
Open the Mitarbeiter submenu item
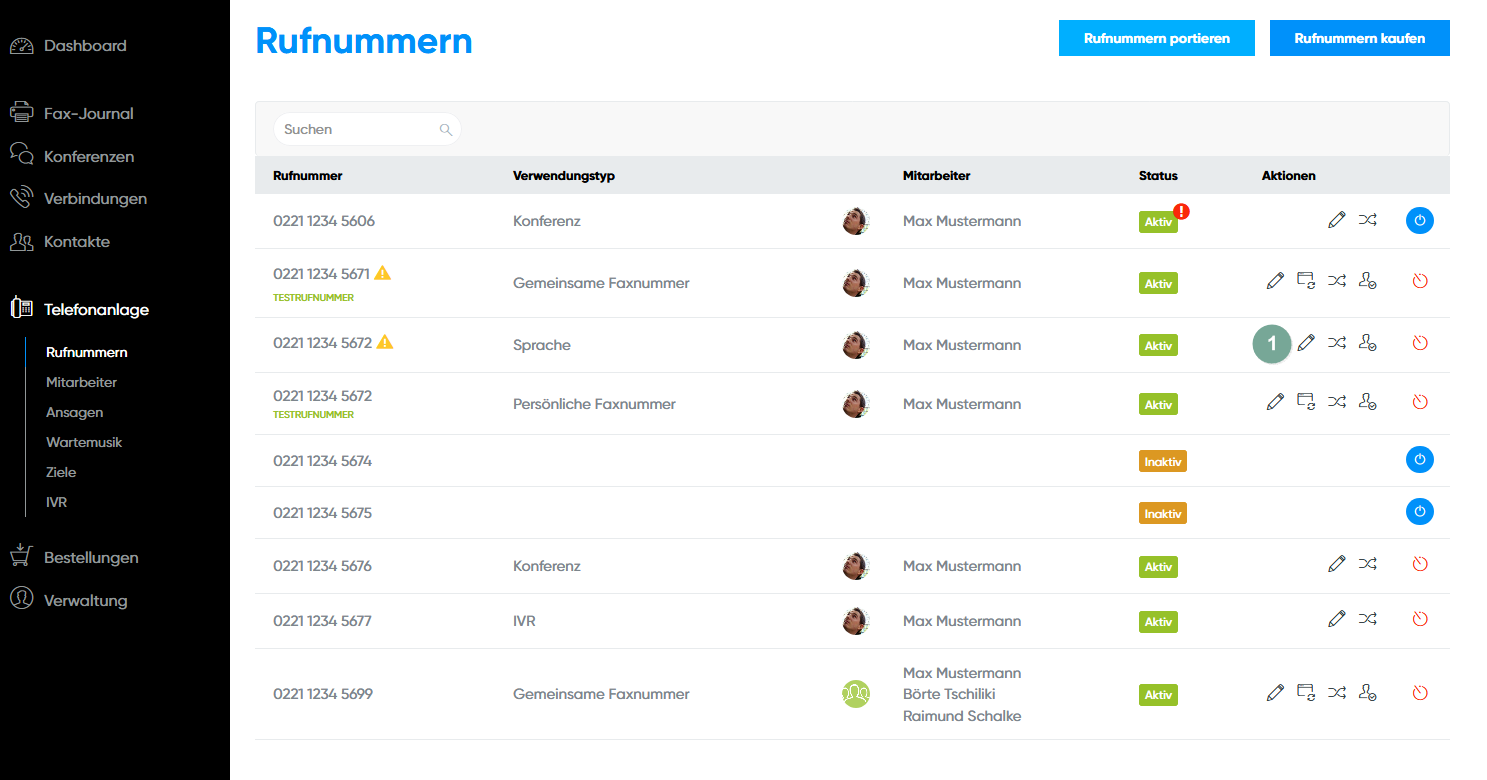coord(81,382)
